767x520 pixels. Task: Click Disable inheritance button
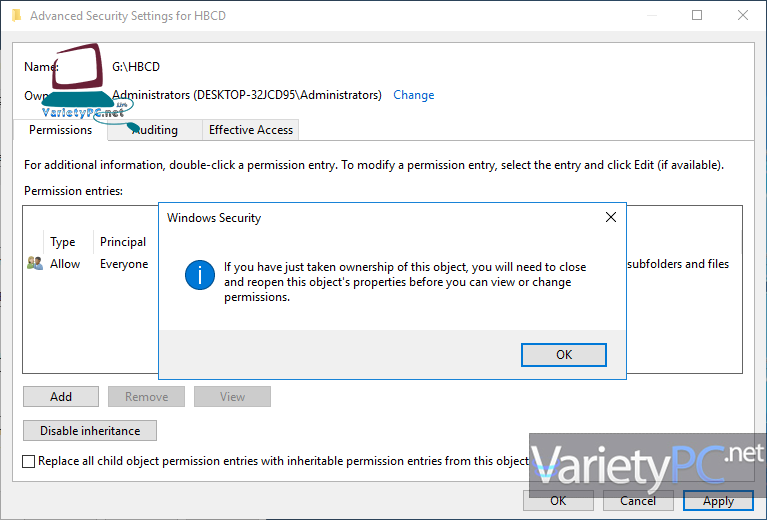(x=90, y=431)
